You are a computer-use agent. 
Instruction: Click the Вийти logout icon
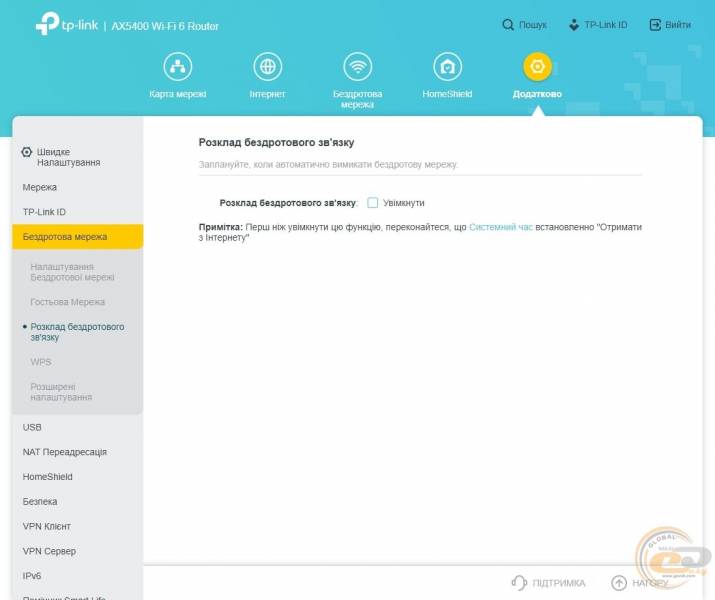(x=655, y=25)
